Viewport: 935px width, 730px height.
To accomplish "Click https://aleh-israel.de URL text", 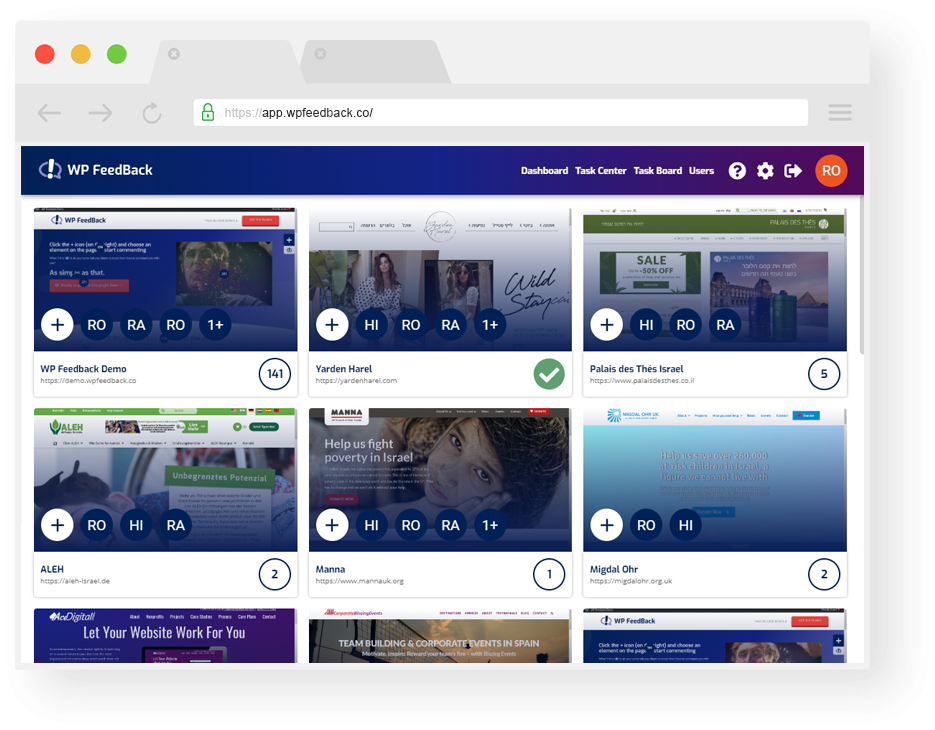I will [75, 581].
